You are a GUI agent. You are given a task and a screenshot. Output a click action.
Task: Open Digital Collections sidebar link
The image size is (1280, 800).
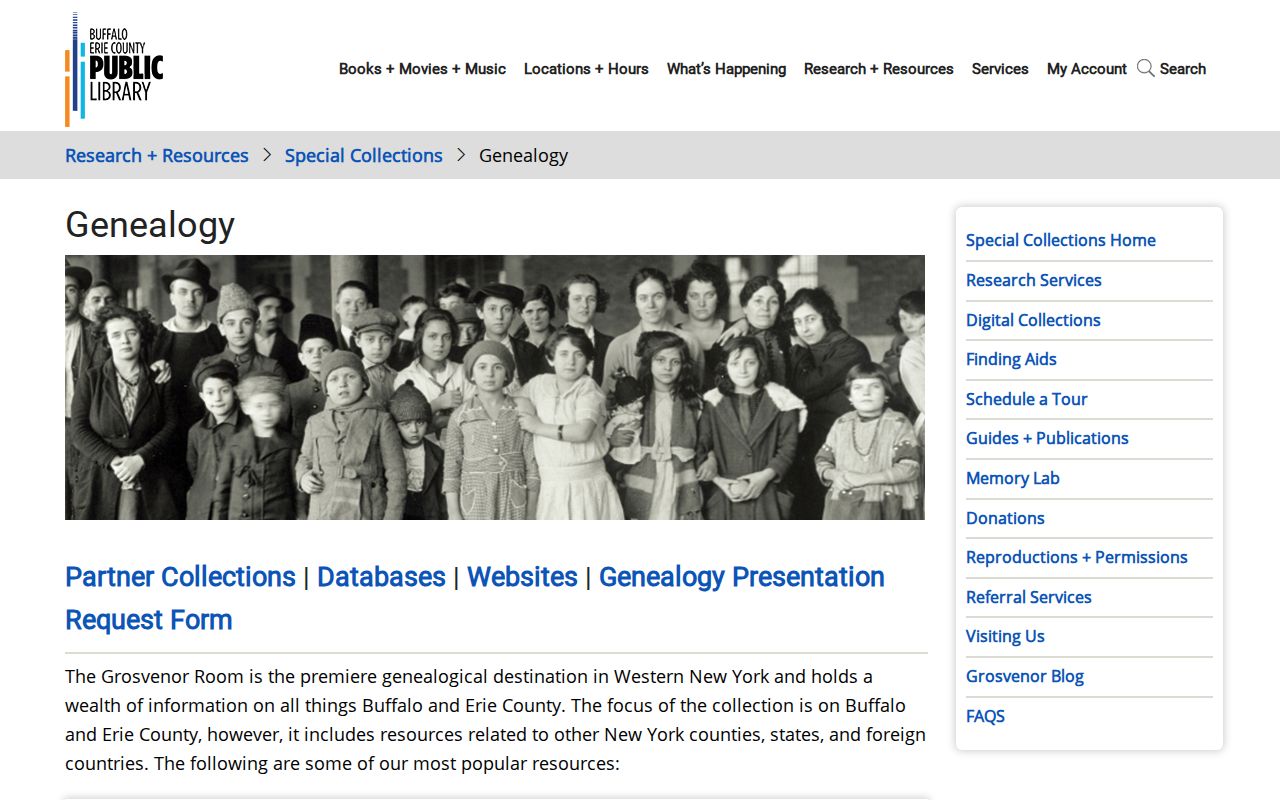[x=1033, y=320]
